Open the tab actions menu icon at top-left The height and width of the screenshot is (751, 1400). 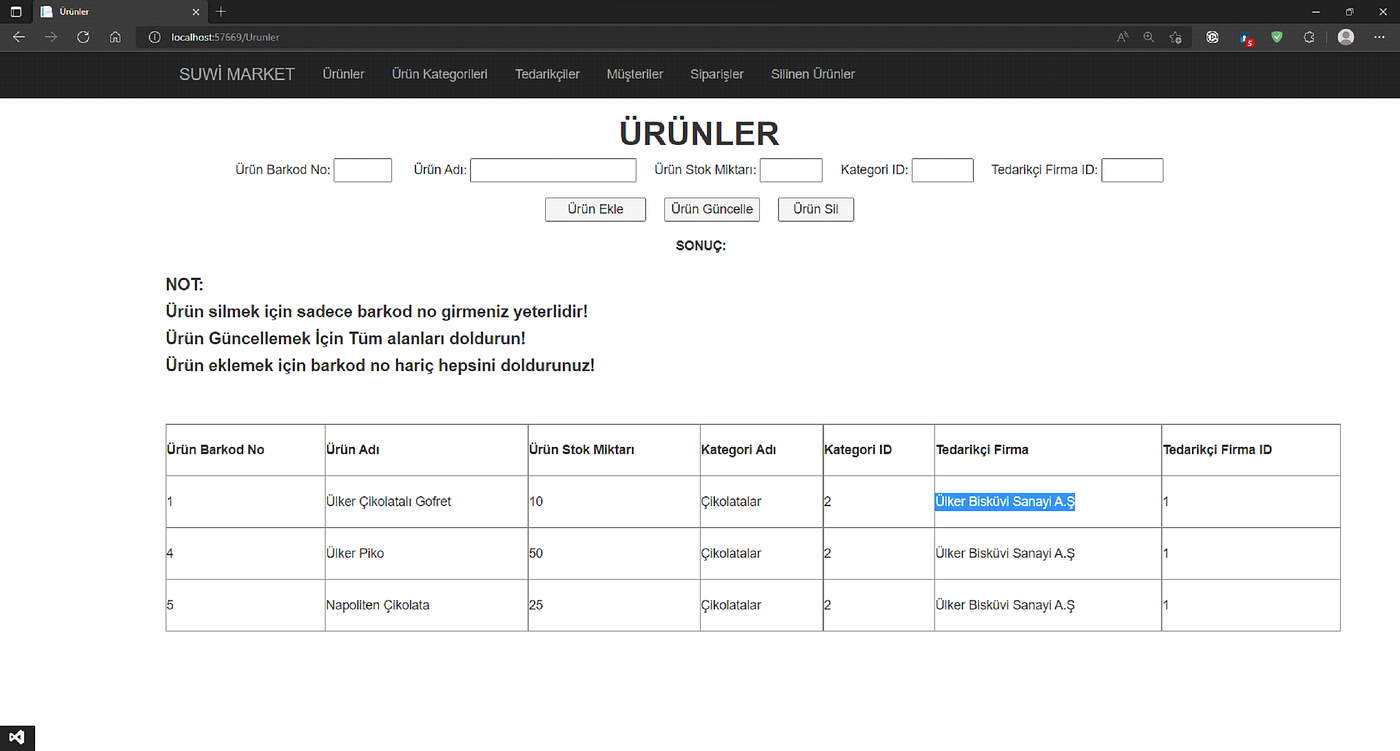pyautogui.click(x=16, y=12)
